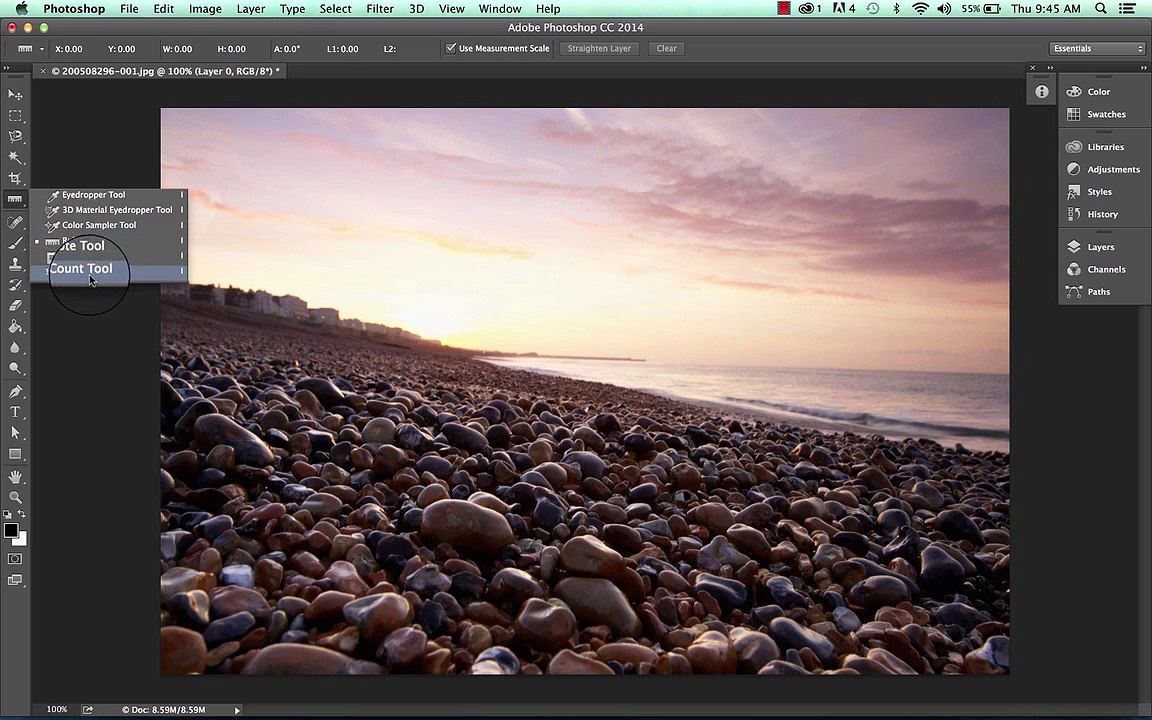Open the Select menu
1152x720 pixels.
click(x=335, y=9)
